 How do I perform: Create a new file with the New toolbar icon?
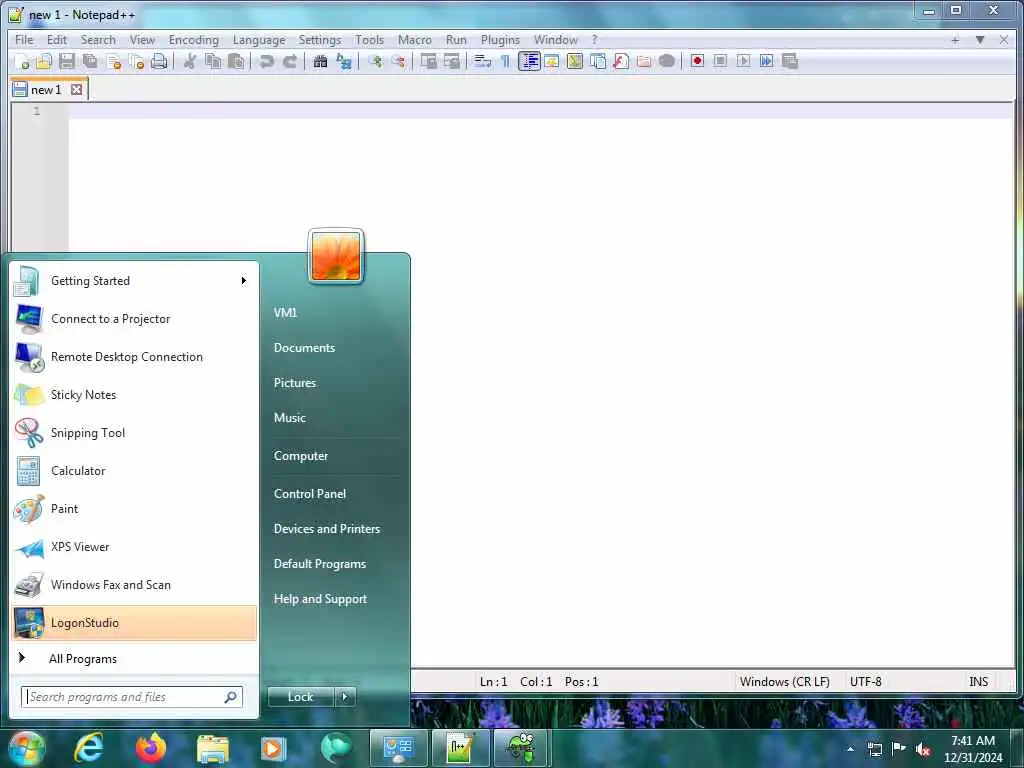pyautogui.click(x=22, y=62)
